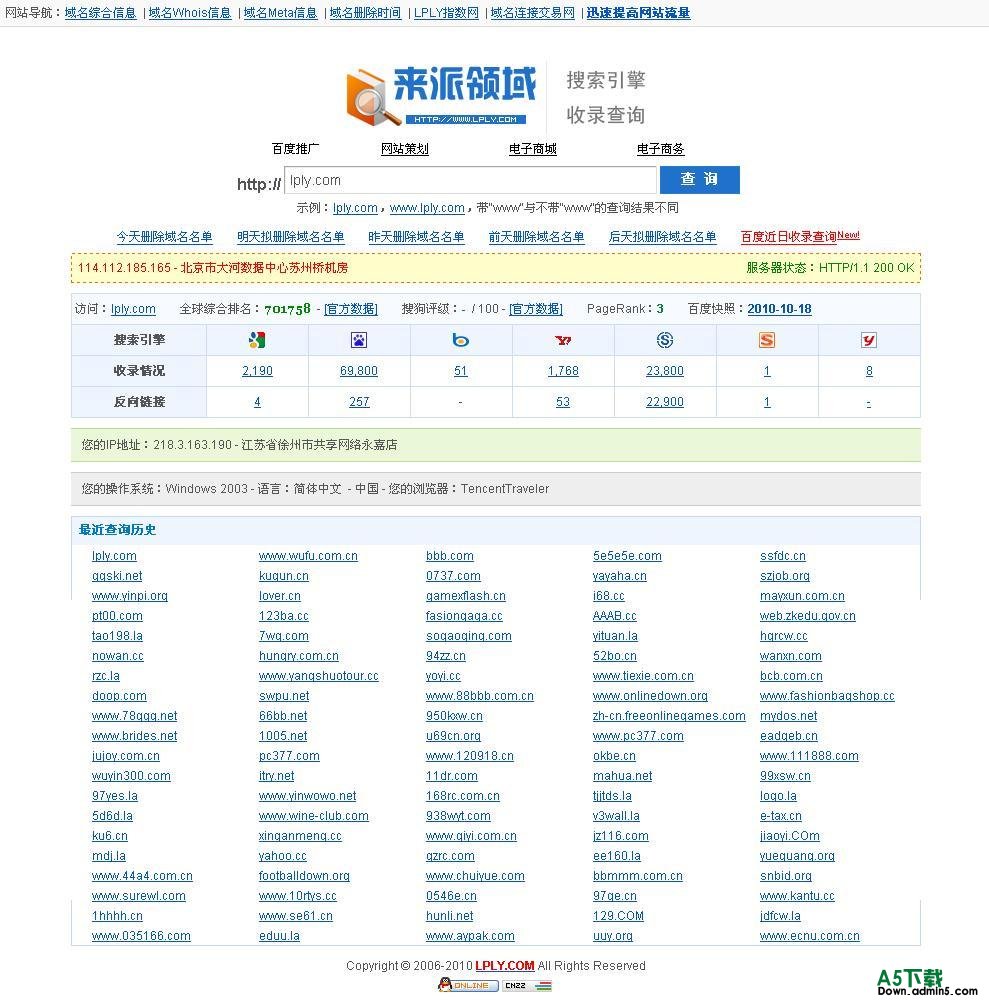The height and width of the screenshot is (1001, 989).
Task: Open www.brides.net history link
Action: (135, 736)
